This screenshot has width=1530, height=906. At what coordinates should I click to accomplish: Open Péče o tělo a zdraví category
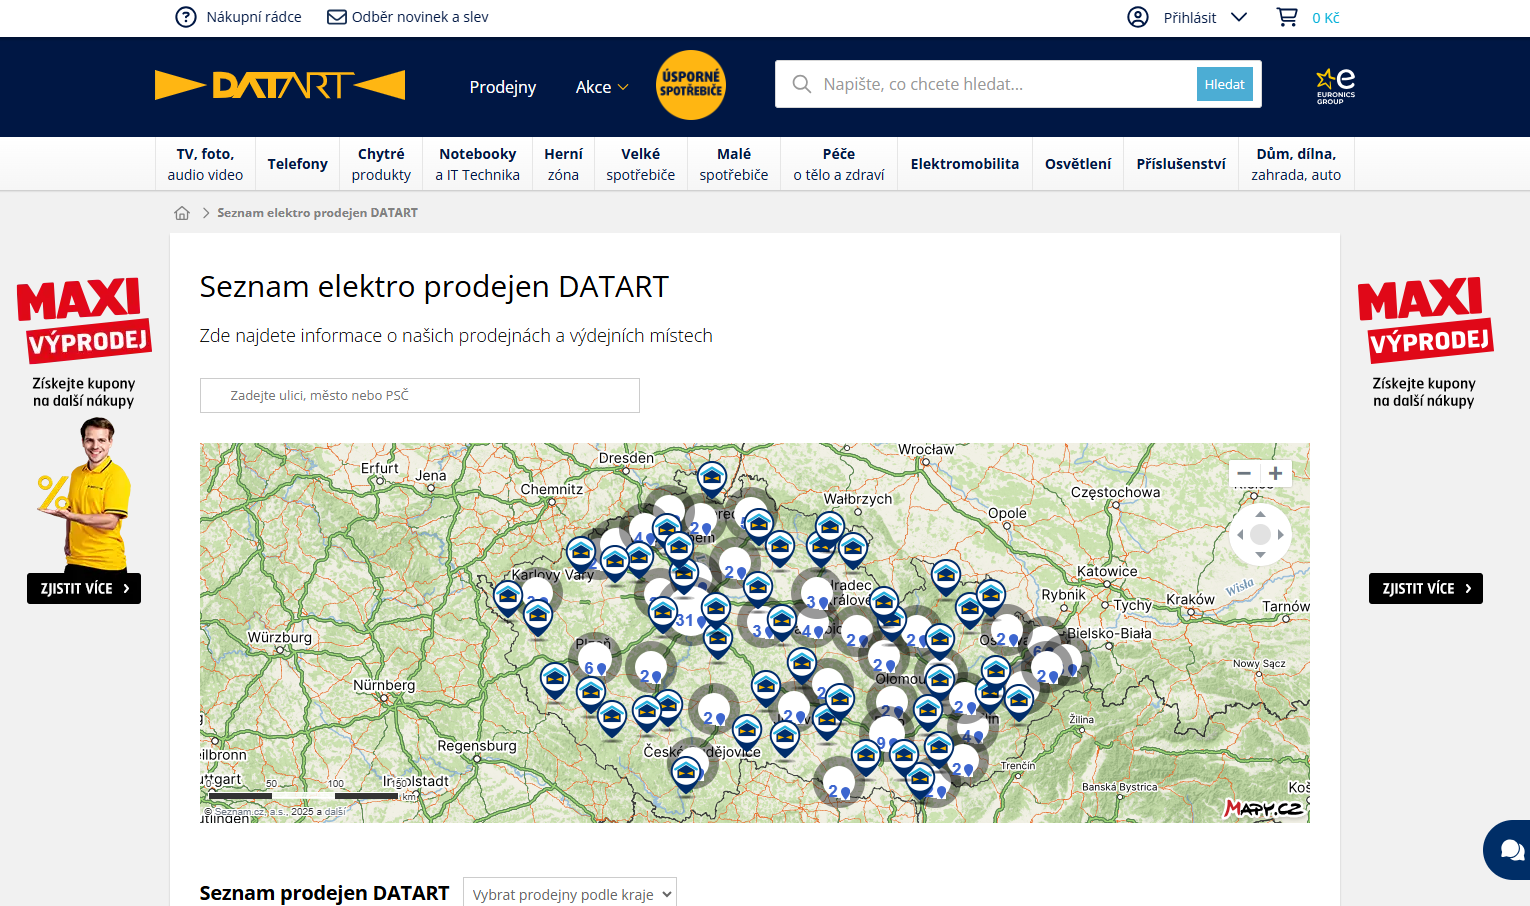839,164
